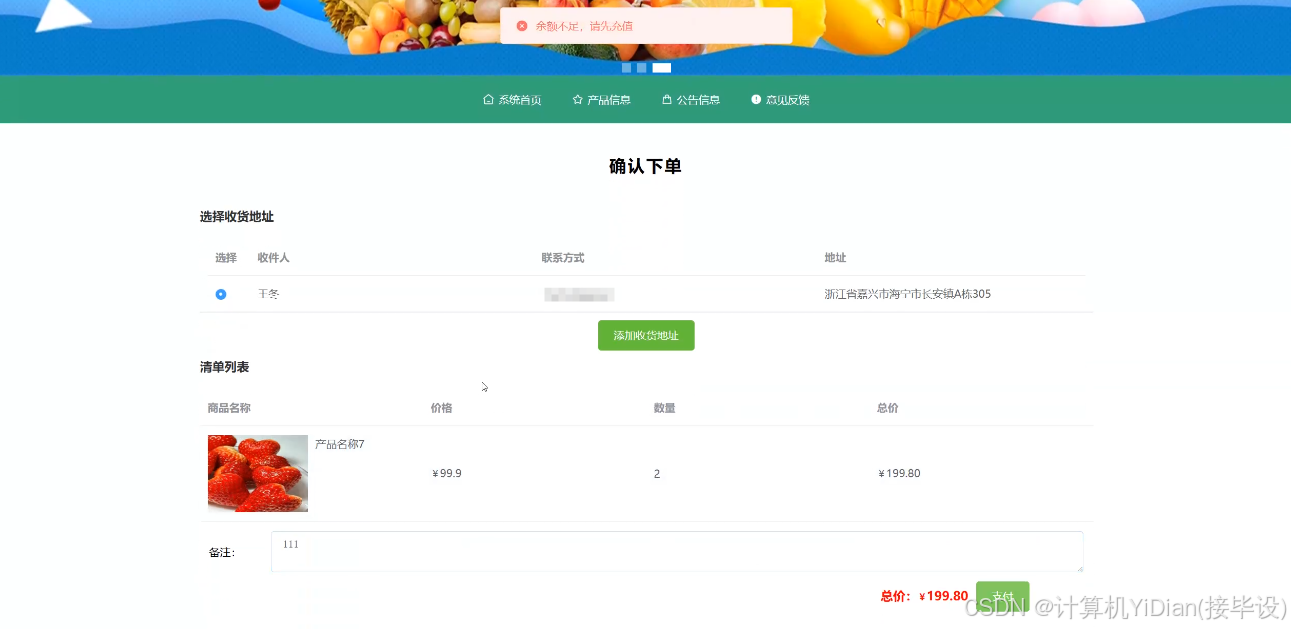This screenshot has width=1291, height=629.
Task: Click the 数量 column header
Action: click(664, 408)
